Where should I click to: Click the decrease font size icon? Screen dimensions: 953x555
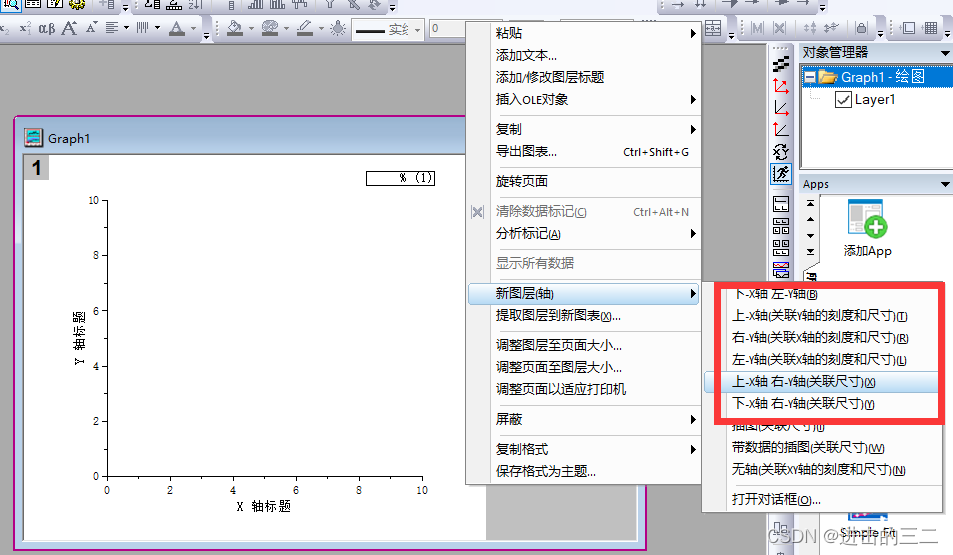tap(91, 28)
